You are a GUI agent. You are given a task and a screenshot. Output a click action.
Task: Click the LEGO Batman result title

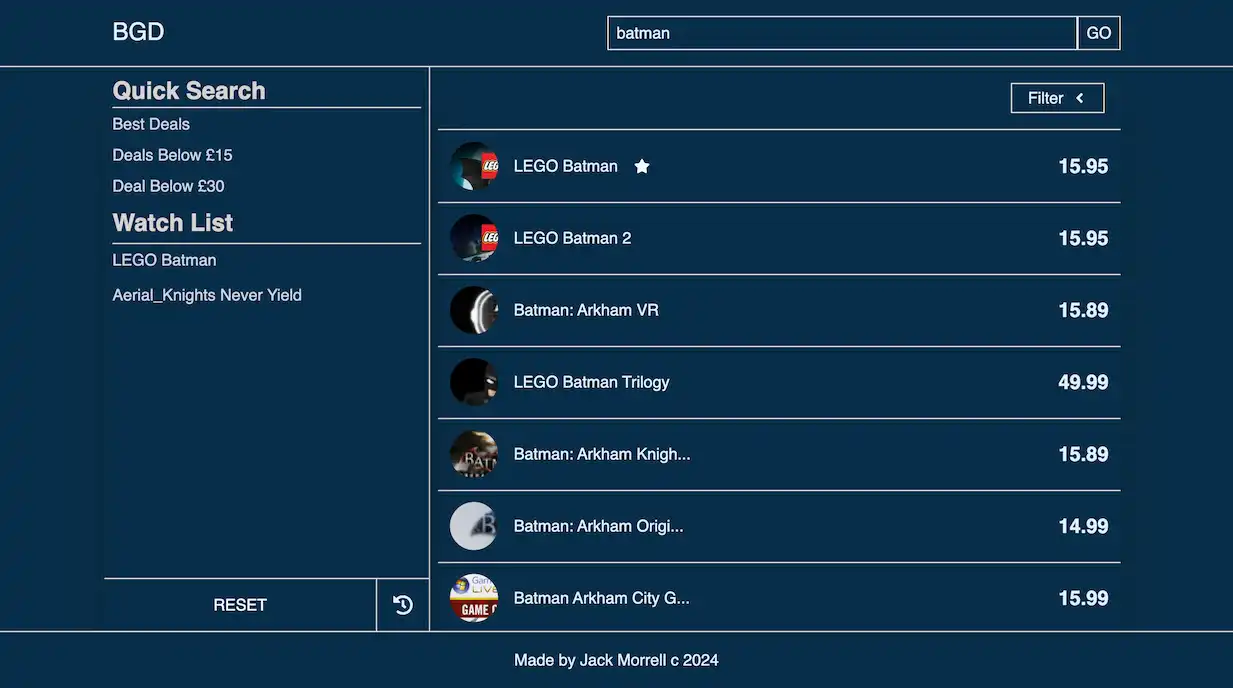click(566, 166)
